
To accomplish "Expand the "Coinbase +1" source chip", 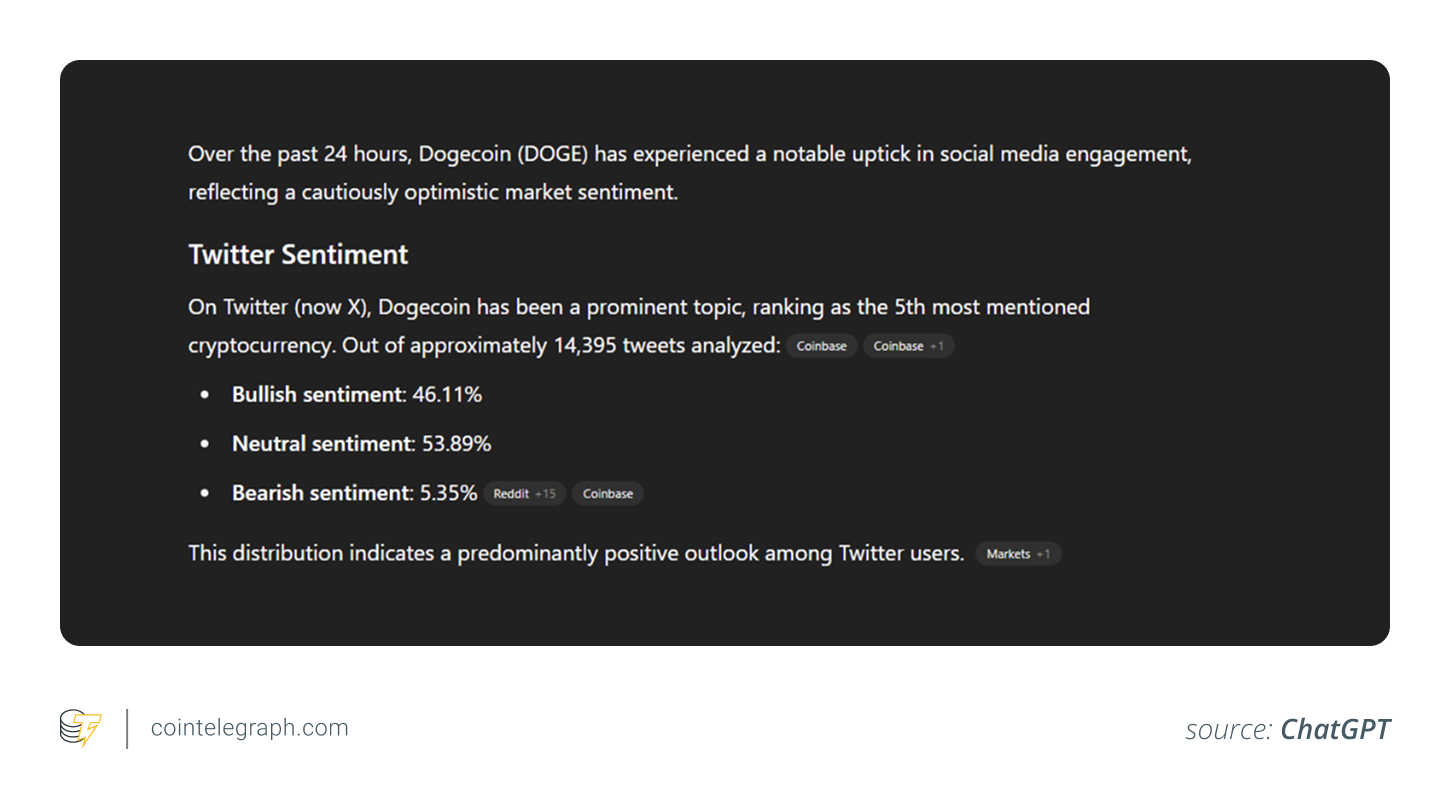I will 908,346.
